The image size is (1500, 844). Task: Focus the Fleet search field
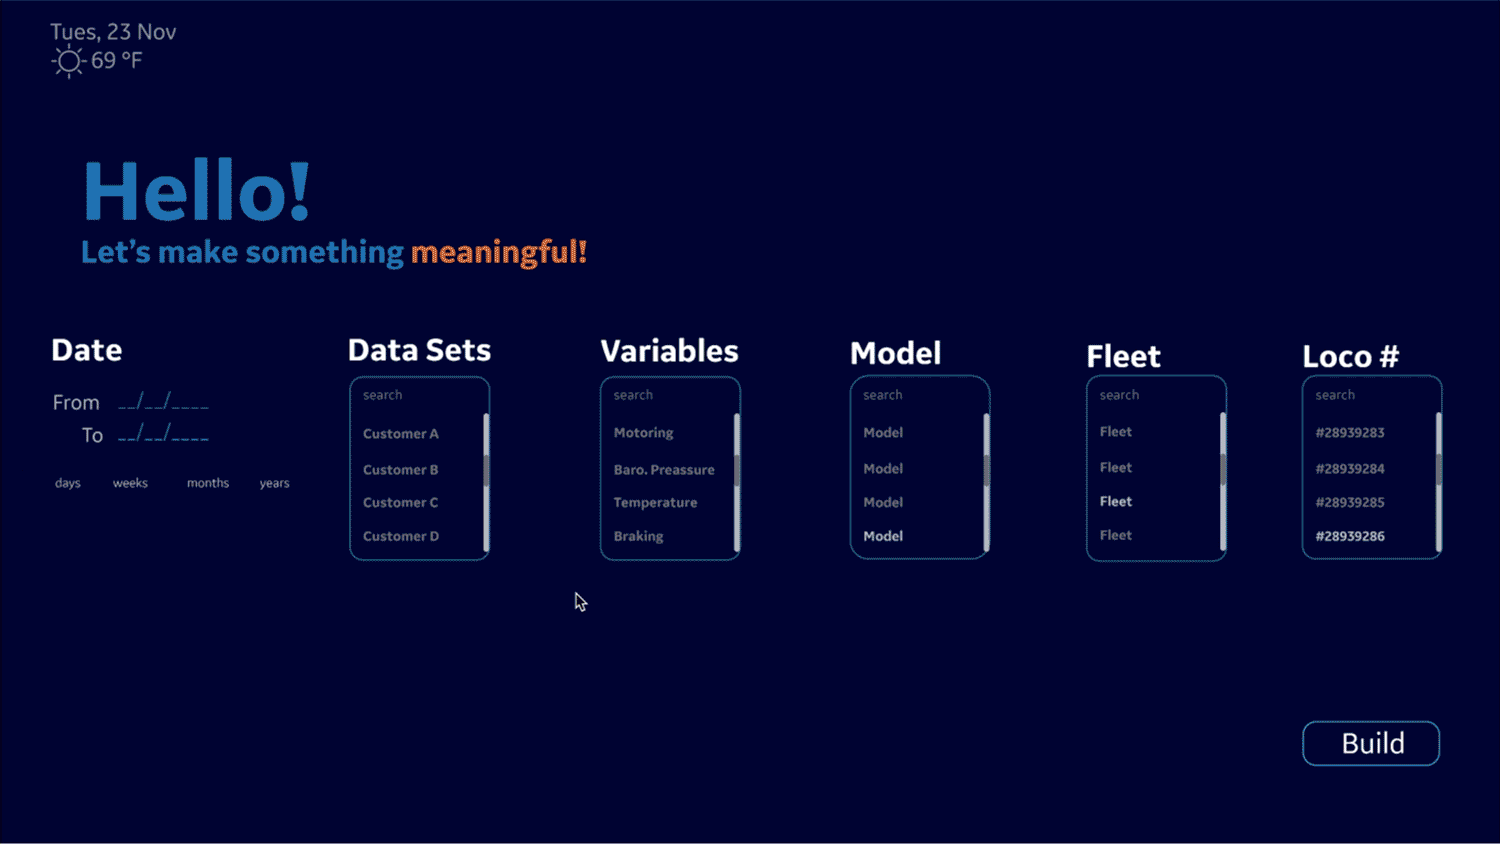[x=1156, y=395]
